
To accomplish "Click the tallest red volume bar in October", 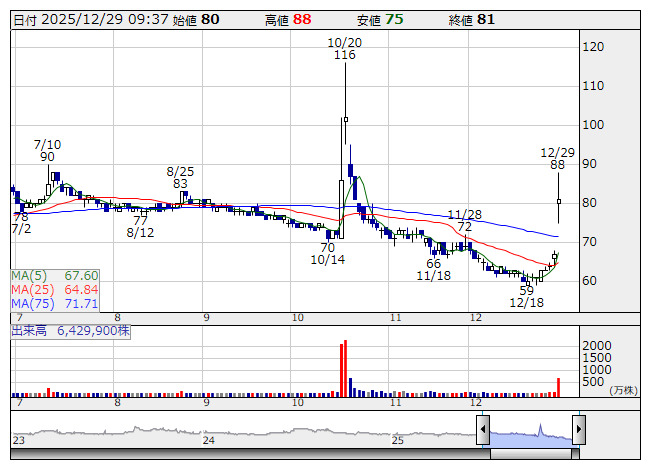I will click(346, 368).
